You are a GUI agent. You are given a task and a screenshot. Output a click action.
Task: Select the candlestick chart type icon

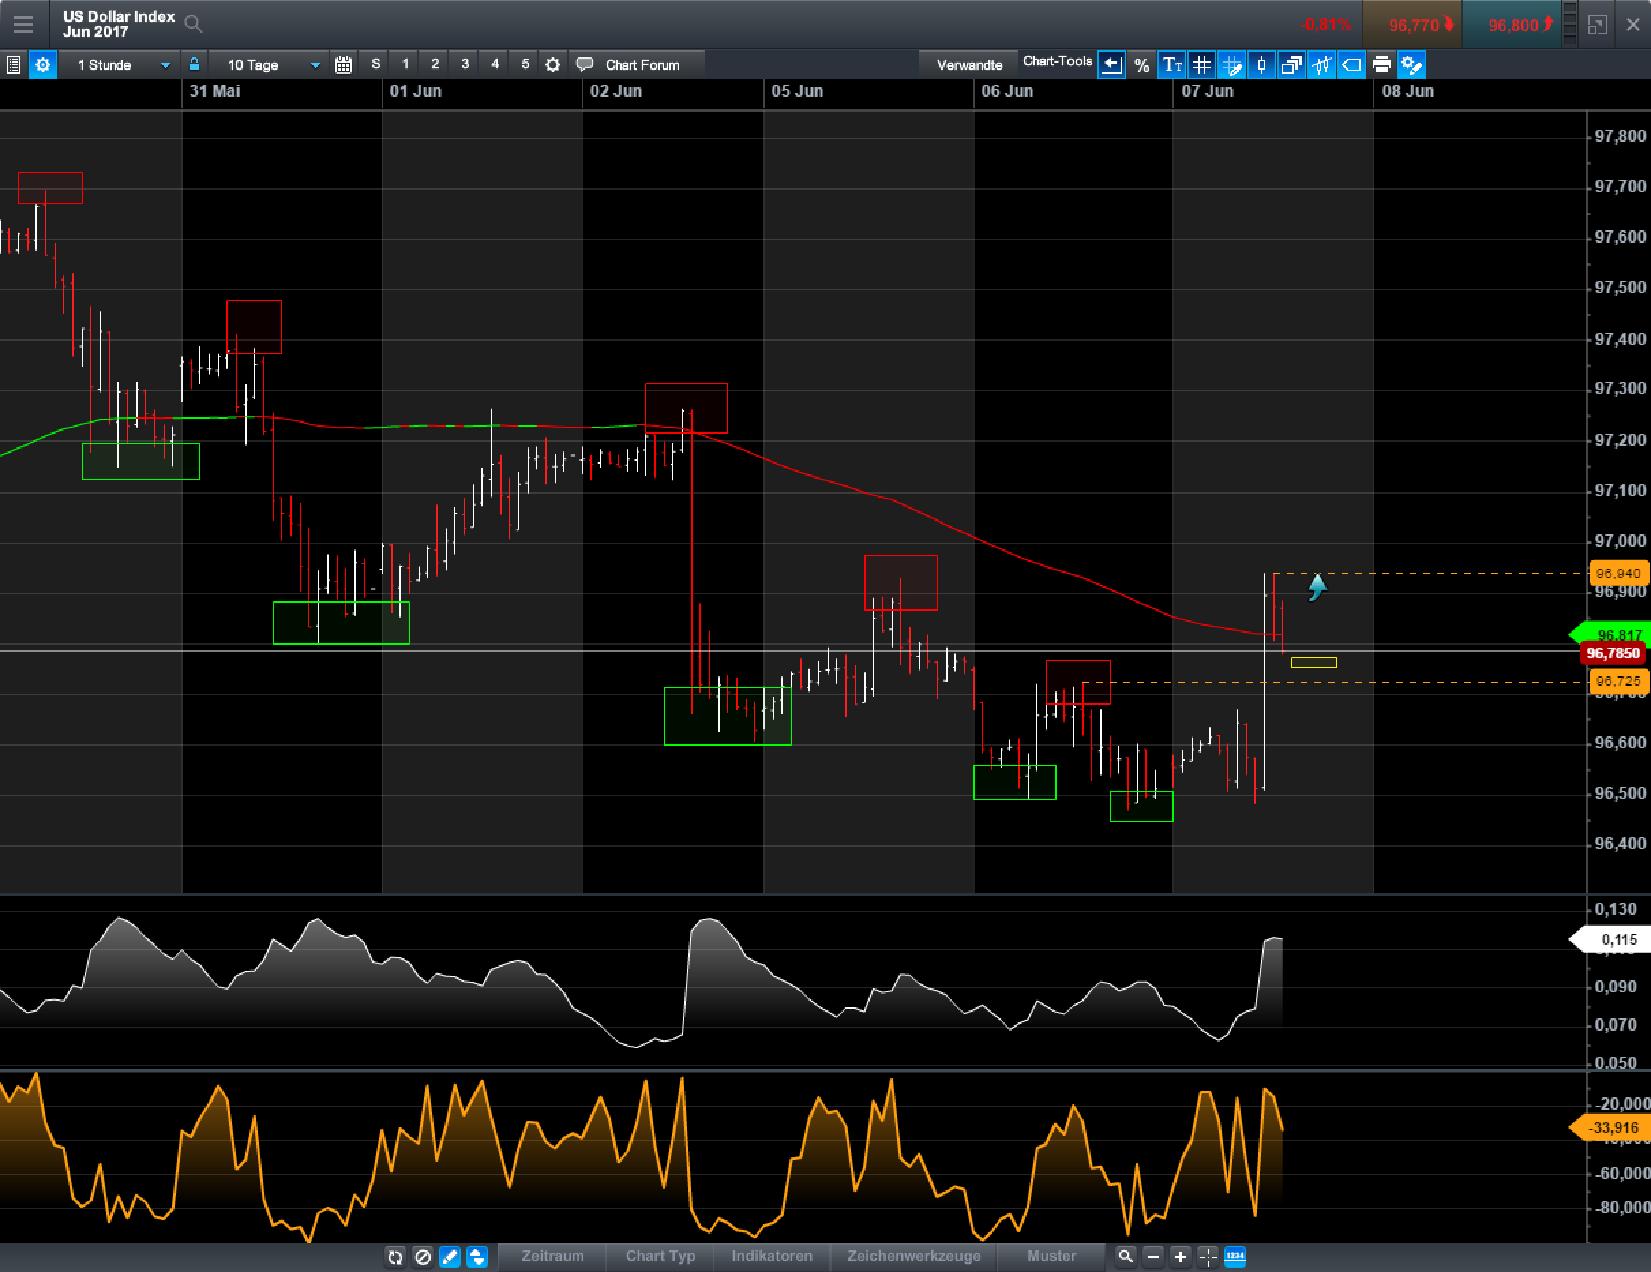[1260, 65]
